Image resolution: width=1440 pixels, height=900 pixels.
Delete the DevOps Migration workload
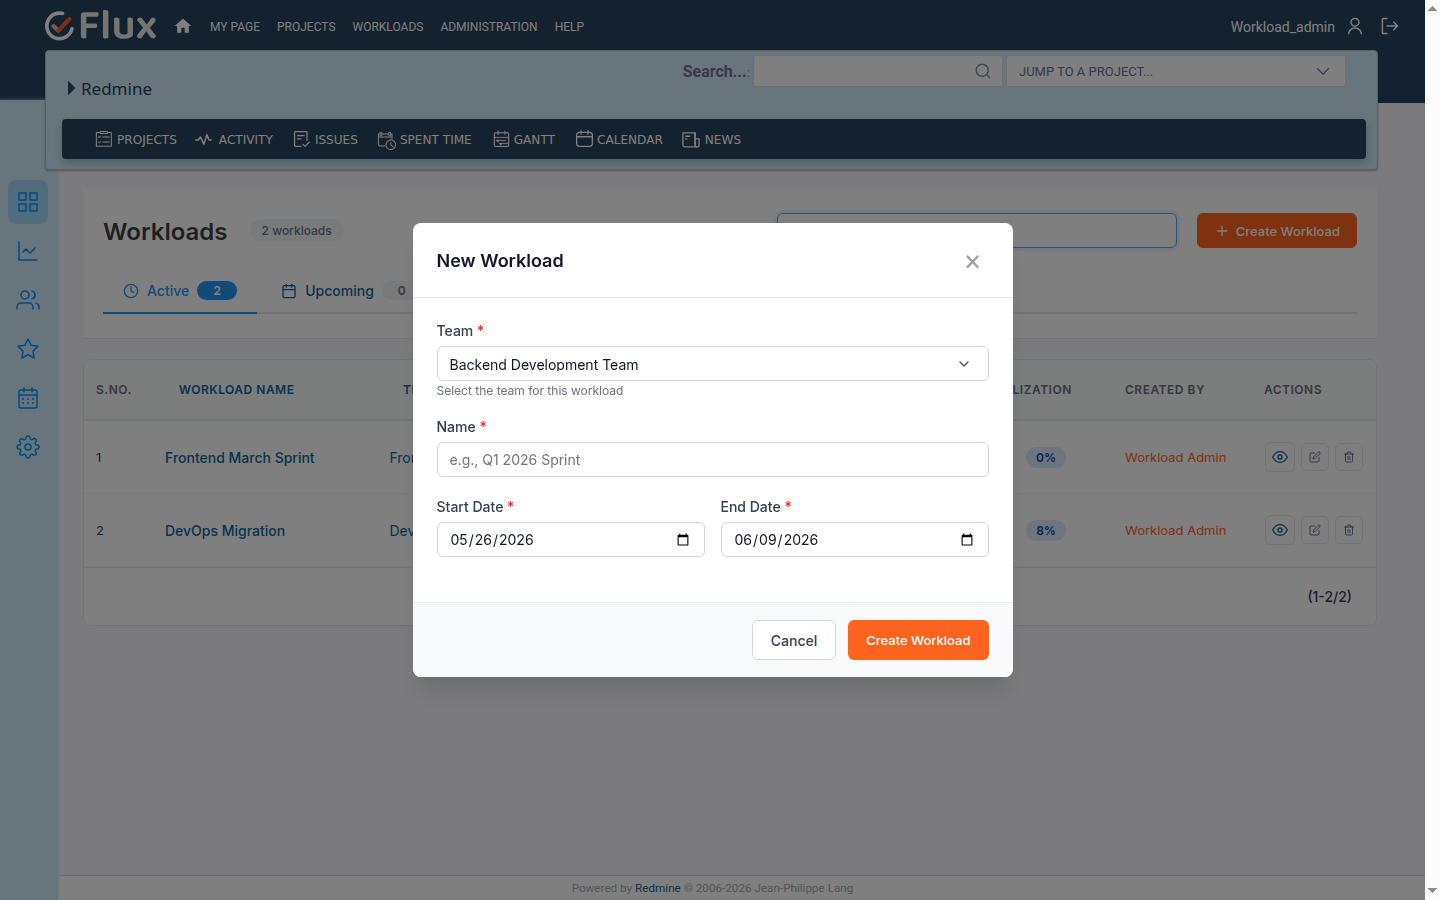pos(1349,530)
